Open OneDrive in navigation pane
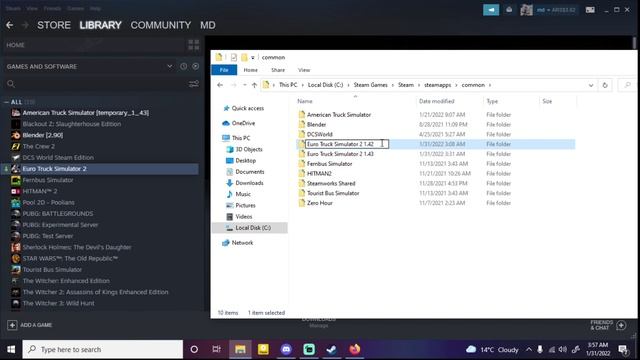The height and width of the screenshot is (360, 640). coord(243,123)
